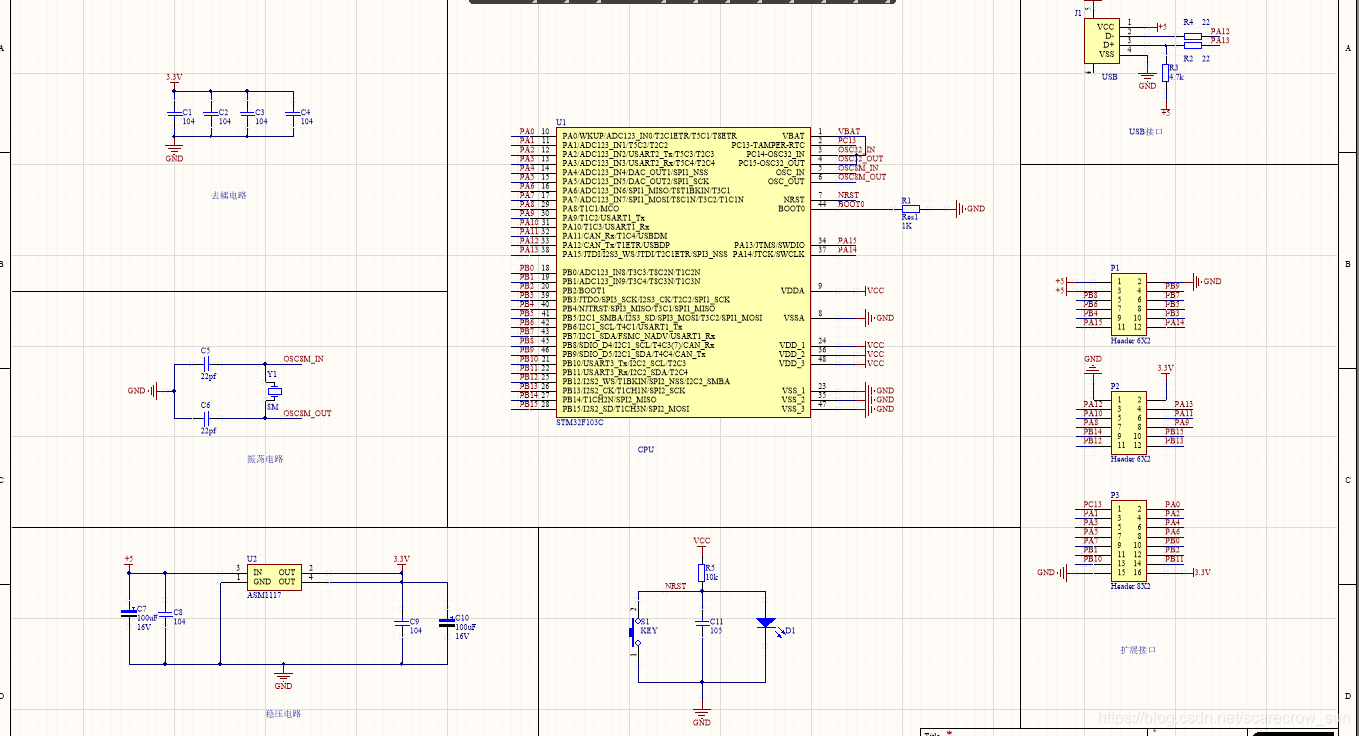Click the STM32F103C part name under U1
Image resolution: width=1359 pixels, height=736 pixels.
click(580, 423)
